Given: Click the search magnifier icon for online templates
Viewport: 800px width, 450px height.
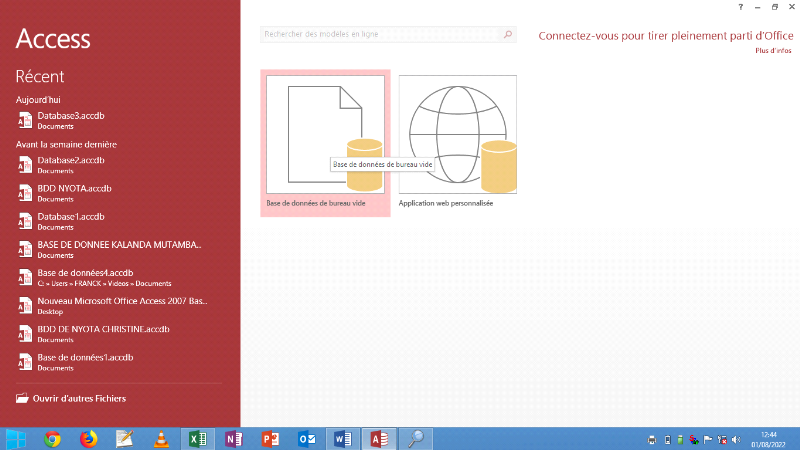Looking at the screenshot, I should point(508,35).
